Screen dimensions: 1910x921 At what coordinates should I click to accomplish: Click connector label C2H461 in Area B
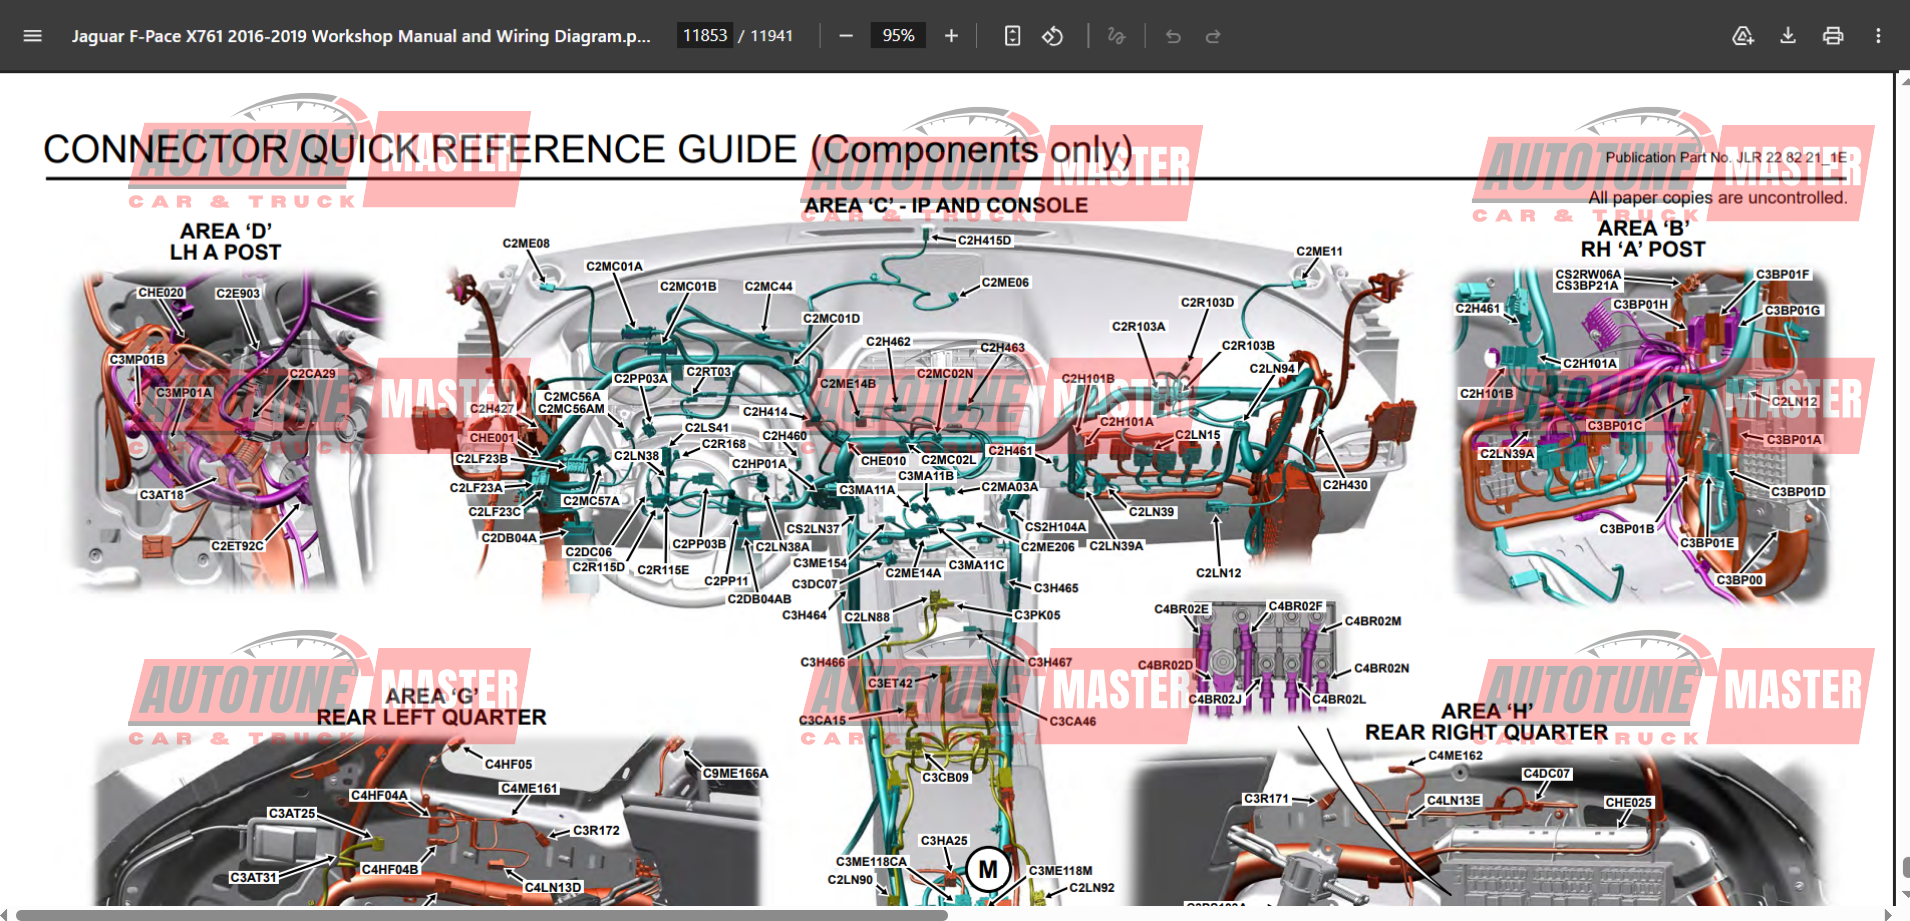click(1477, 308)
